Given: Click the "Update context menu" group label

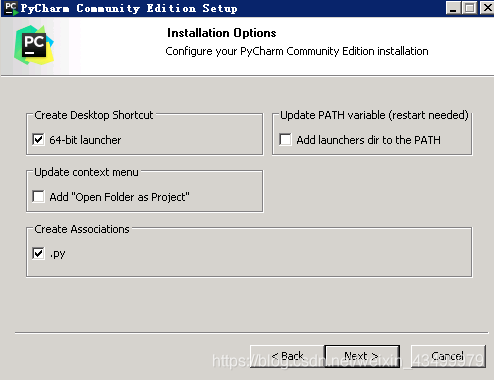Looking at the screenshot, I should tap(86, 172).
